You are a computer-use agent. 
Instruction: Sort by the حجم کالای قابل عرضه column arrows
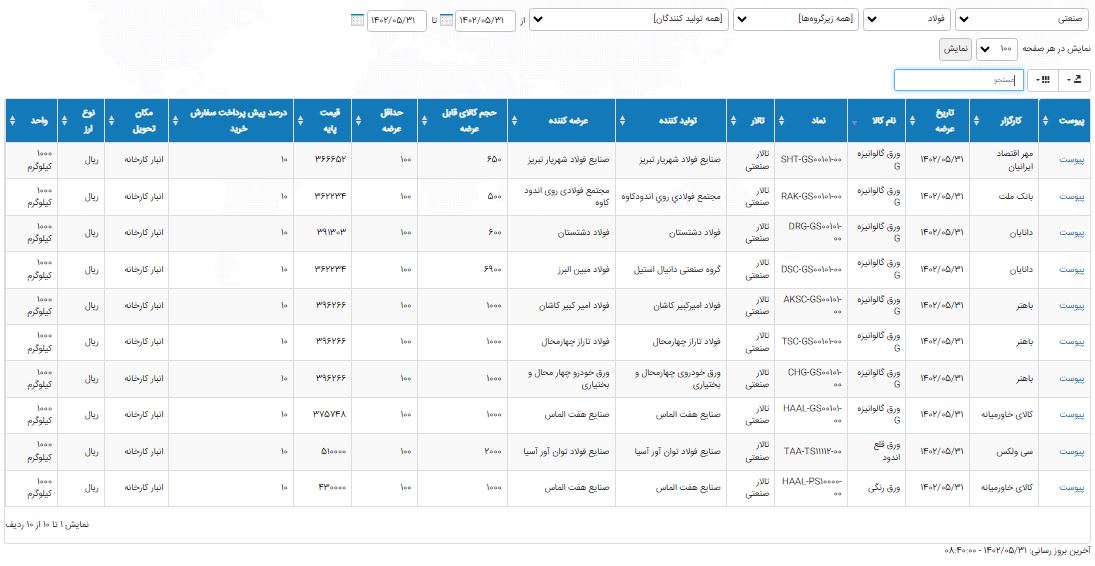[423, 120]
